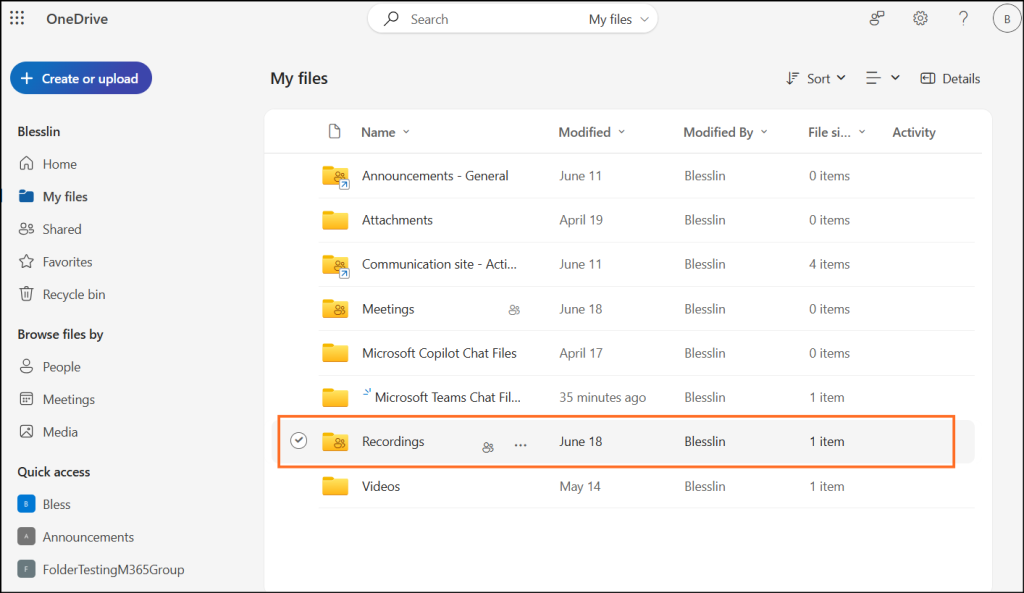Image resolution: width=1024 pixels, height=593 pixels.
Task: Open the account avatar B
Action: coord(1006,19)
